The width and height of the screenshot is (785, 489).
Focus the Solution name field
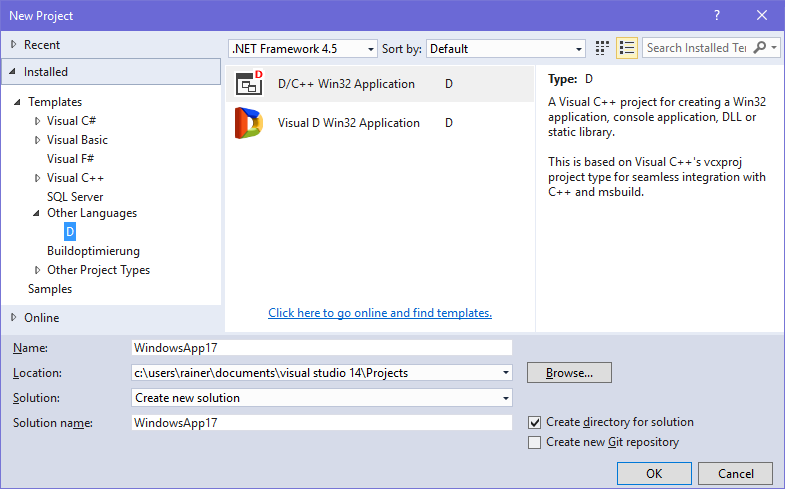tap(322, 423)
